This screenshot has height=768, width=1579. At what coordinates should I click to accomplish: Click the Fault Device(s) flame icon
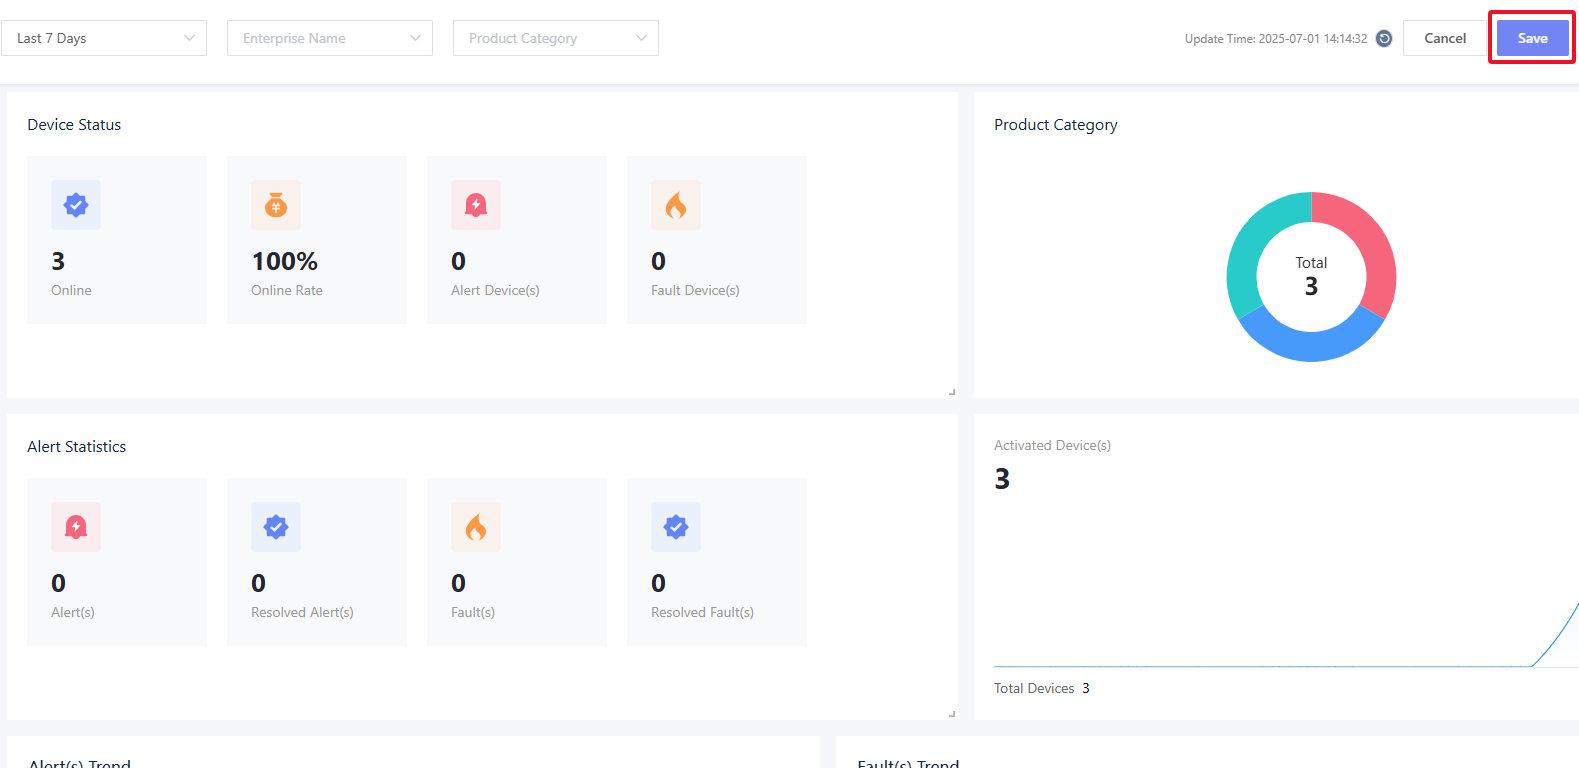[x=676, y=205]
